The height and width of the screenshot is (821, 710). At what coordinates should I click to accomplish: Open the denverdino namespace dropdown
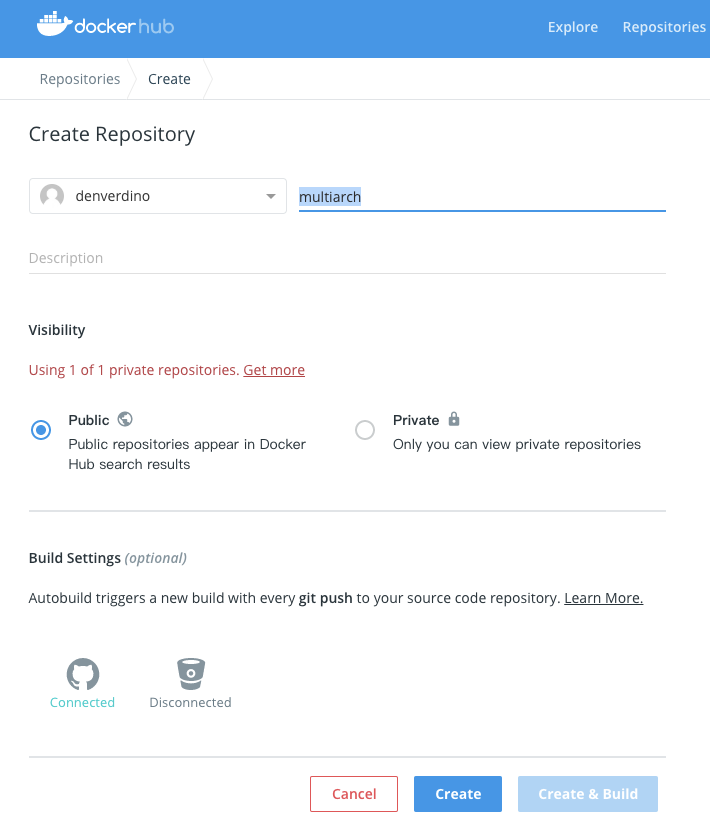point(158,196)
